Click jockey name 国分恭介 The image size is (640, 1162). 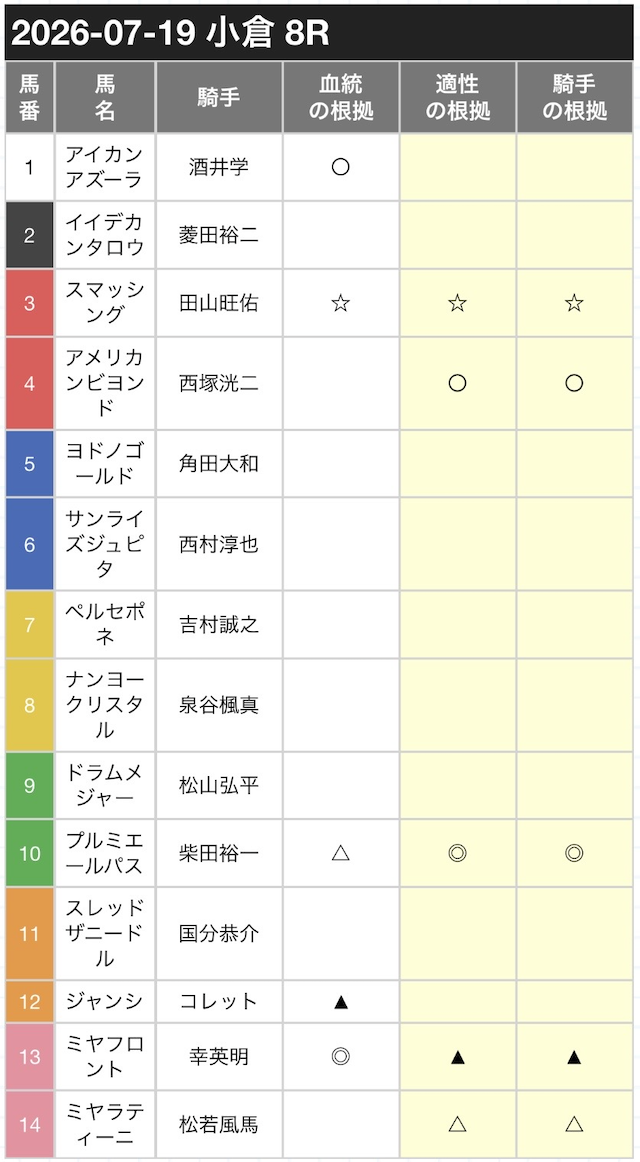219,934
